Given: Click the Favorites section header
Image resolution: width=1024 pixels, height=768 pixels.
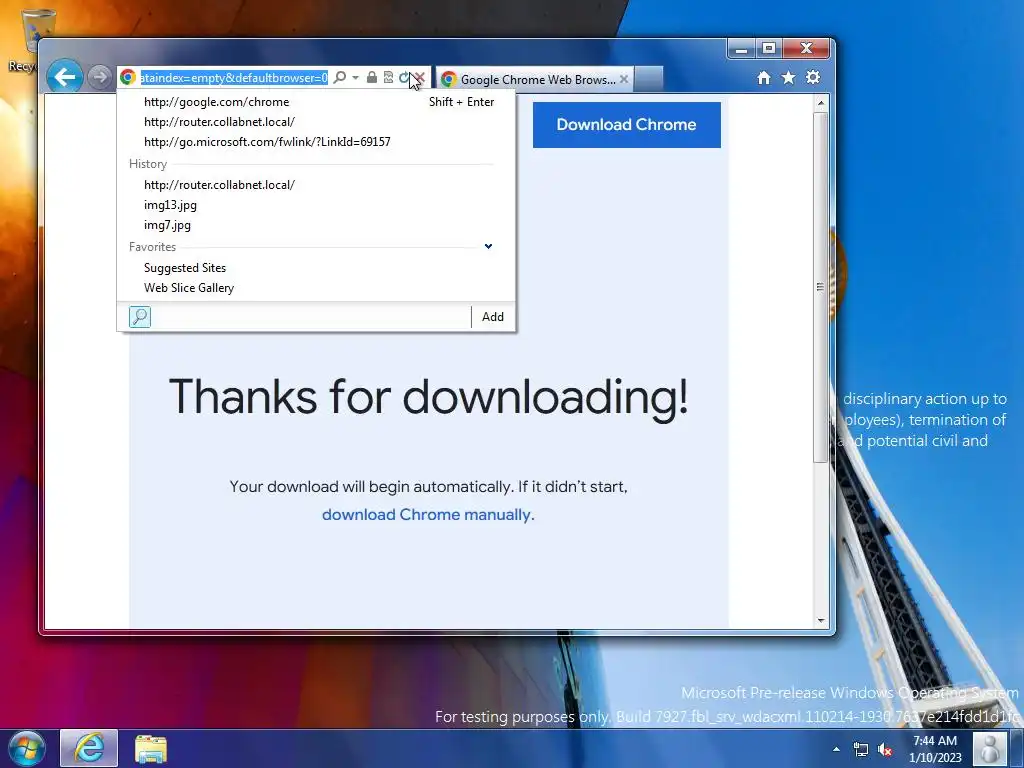Looking at the screenshot, I should pyautogui.click(x=152, y=247).
